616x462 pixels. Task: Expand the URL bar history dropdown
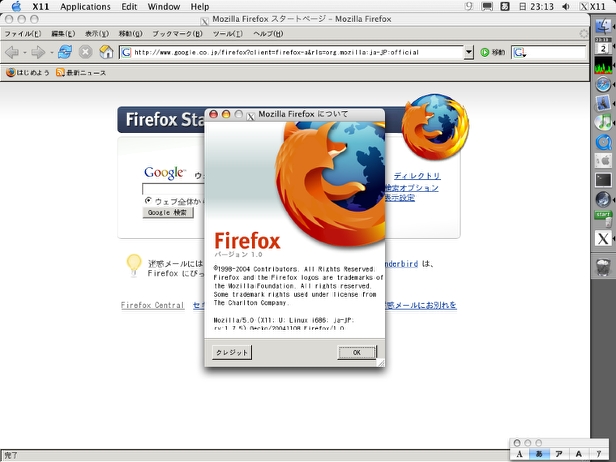click(469, 52)
